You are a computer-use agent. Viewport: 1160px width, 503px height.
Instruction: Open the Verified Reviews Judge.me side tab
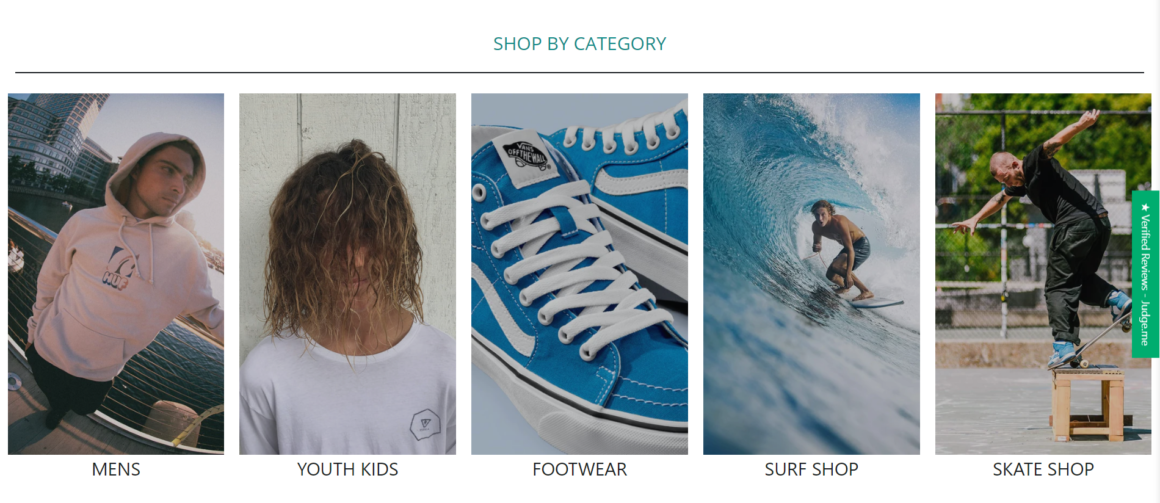pyautogui.click(x=1145, y=274)
